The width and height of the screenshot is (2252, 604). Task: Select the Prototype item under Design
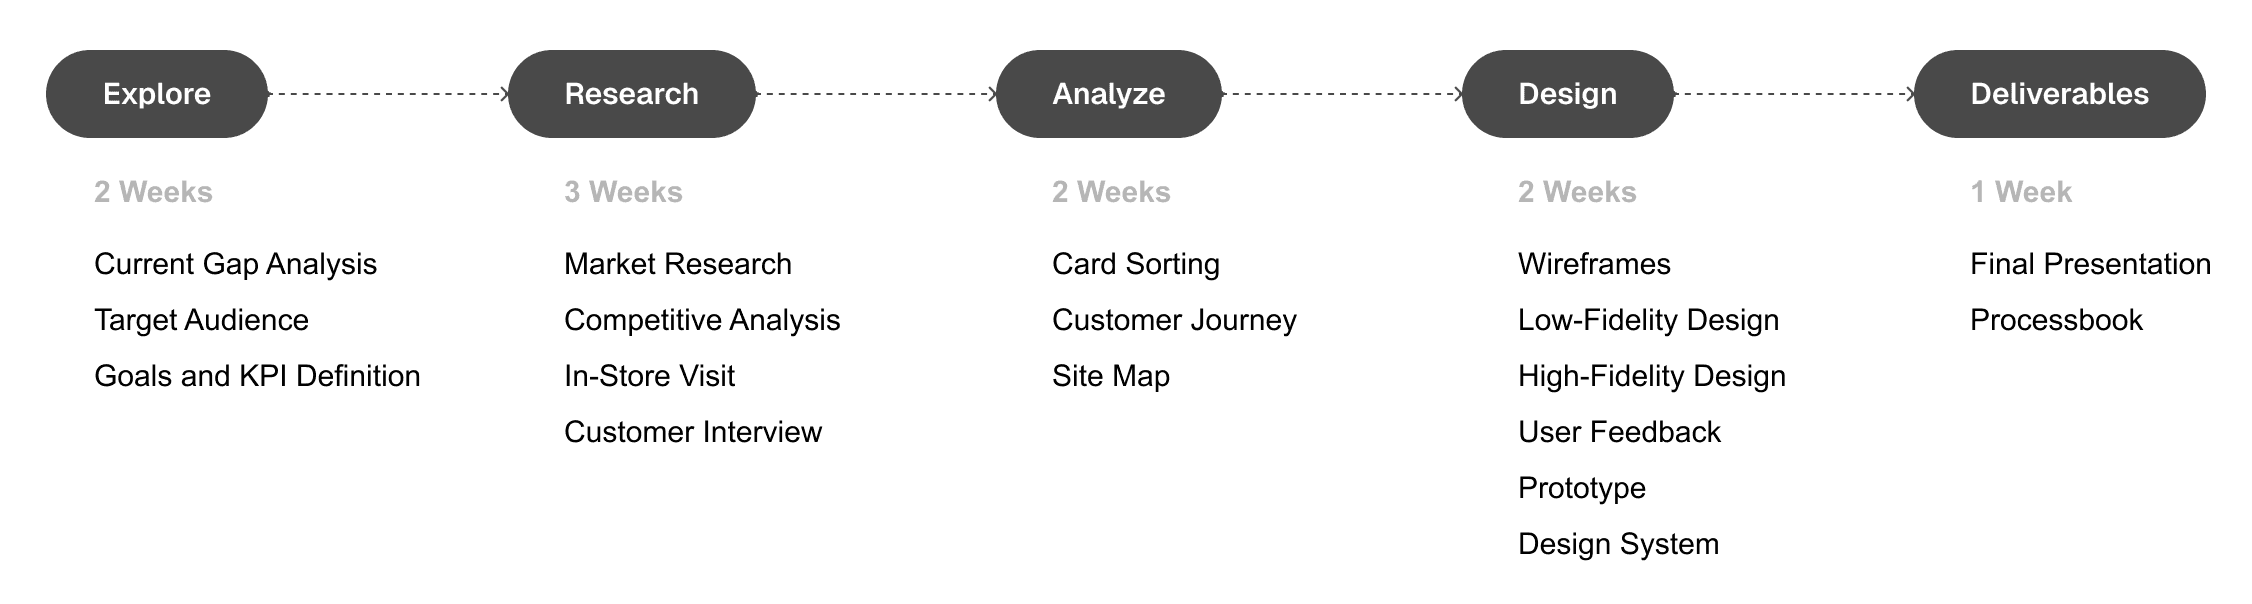[x=1582, y=488]
